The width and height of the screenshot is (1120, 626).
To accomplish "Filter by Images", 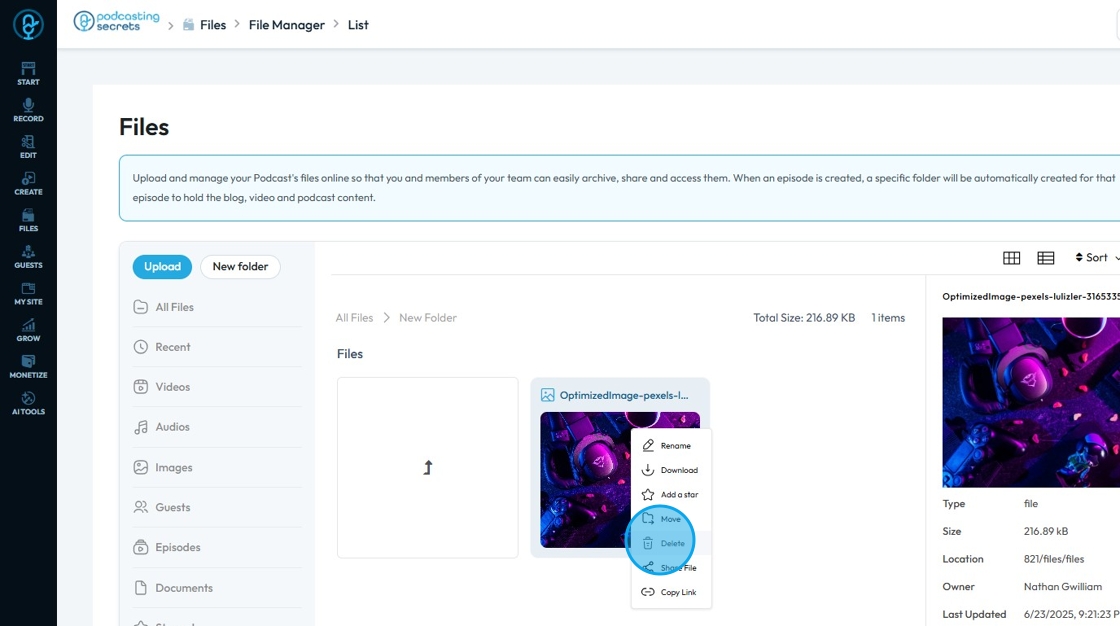I will [217, 467].
